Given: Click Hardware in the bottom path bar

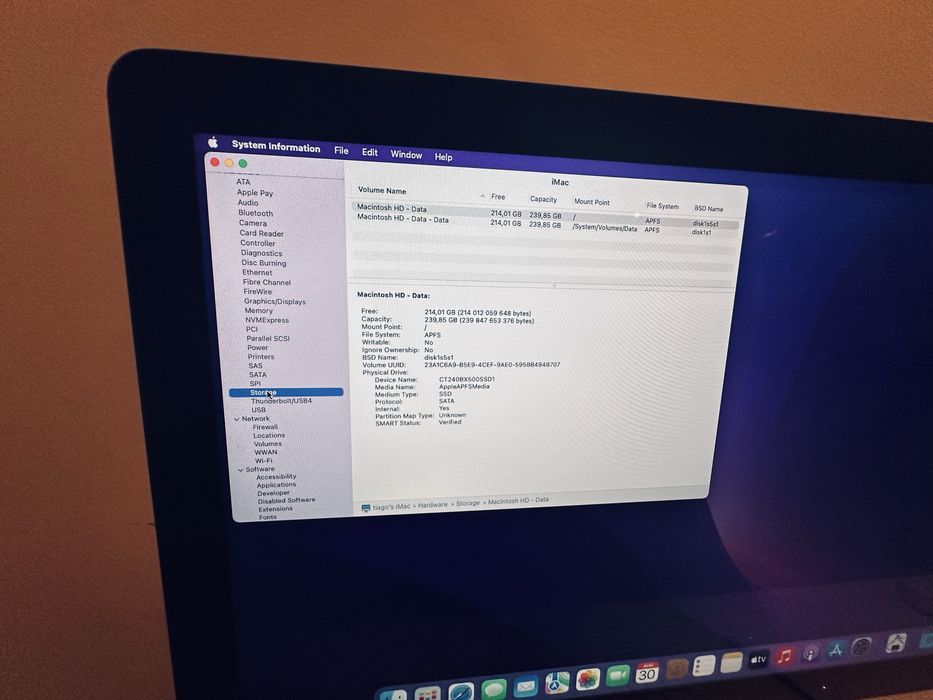Looking at the screenshot, I should point(433,505).
